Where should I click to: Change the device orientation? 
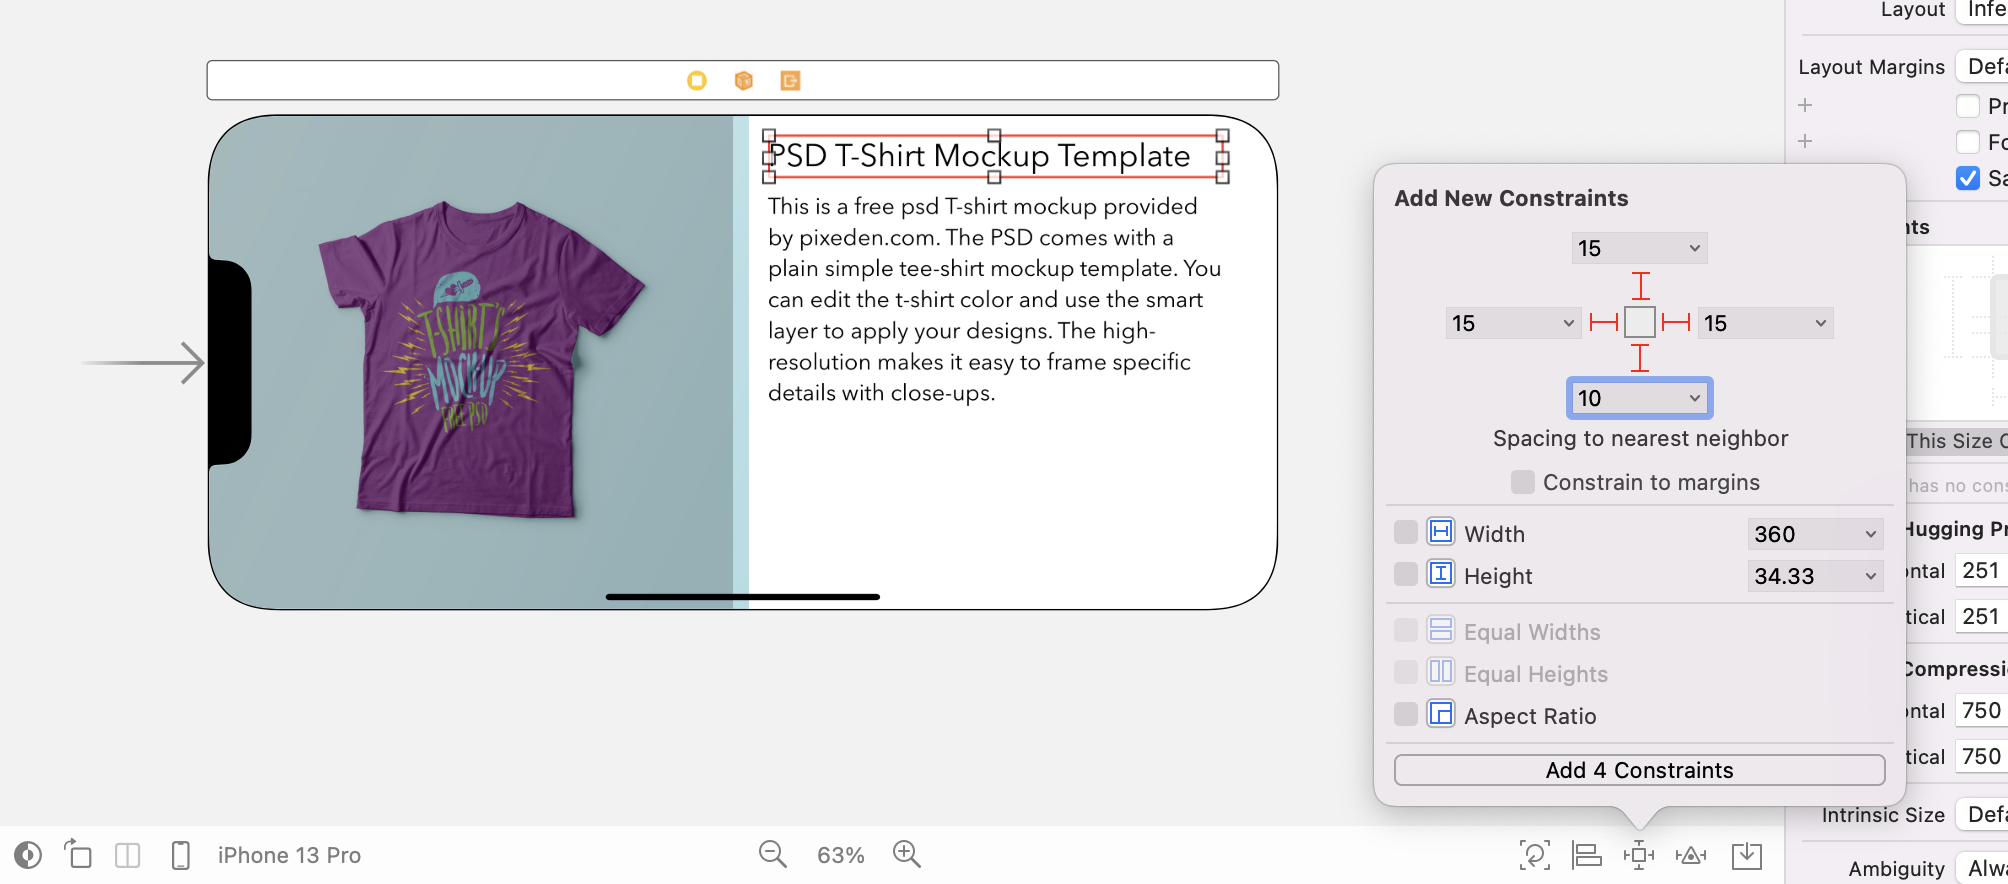pyautogui.click(x=78, y=855)
